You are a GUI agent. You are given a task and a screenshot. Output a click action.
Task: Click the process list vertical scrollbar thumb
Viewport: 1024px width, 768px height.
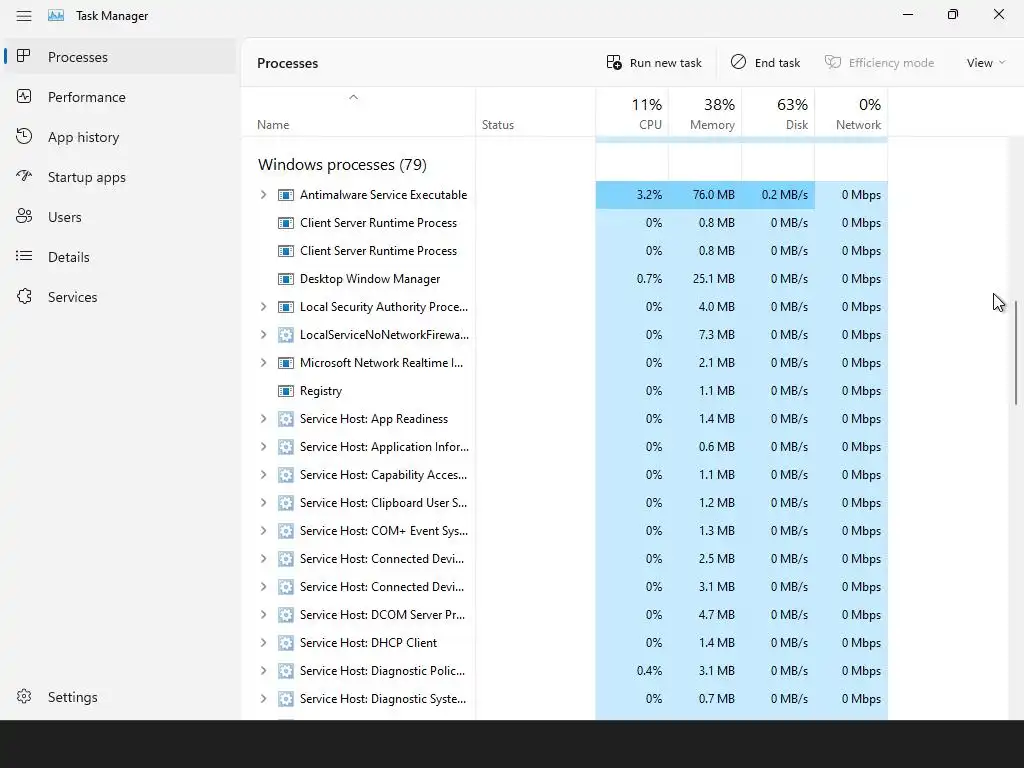coord(1016,352)
